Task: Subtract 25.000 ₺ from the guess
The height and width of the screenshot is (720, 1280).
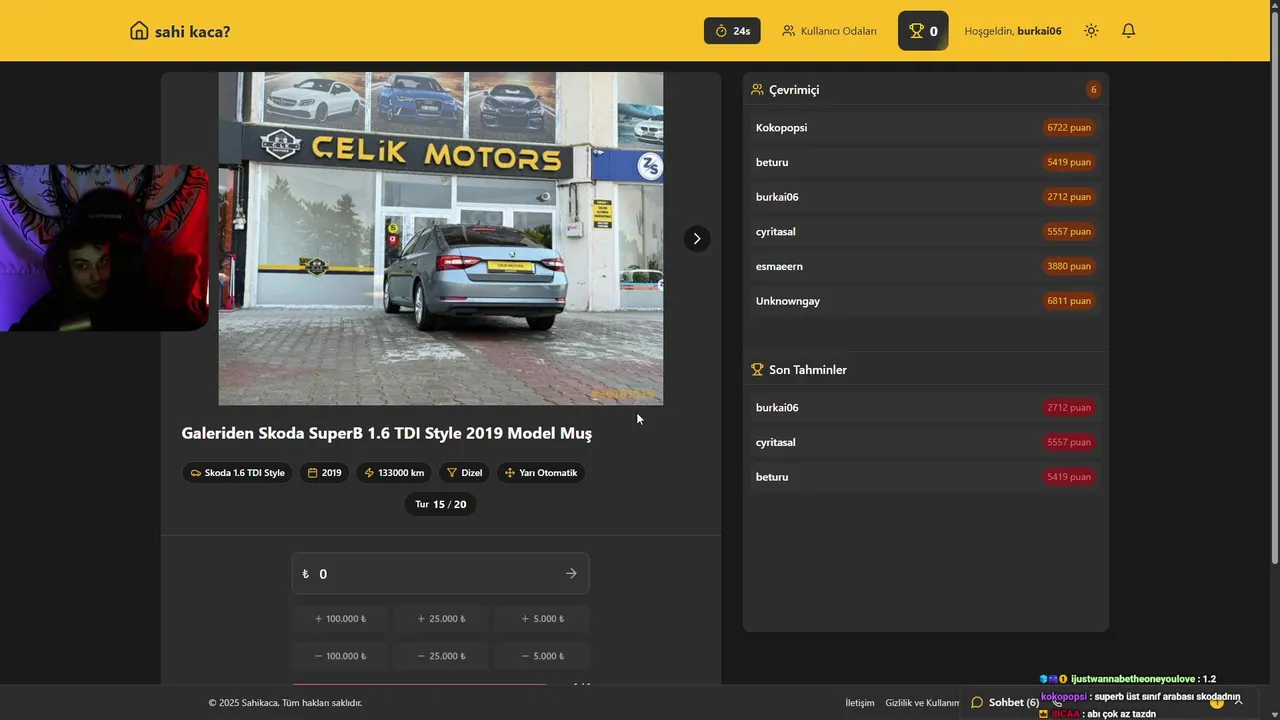Action: tap(441, 656)
